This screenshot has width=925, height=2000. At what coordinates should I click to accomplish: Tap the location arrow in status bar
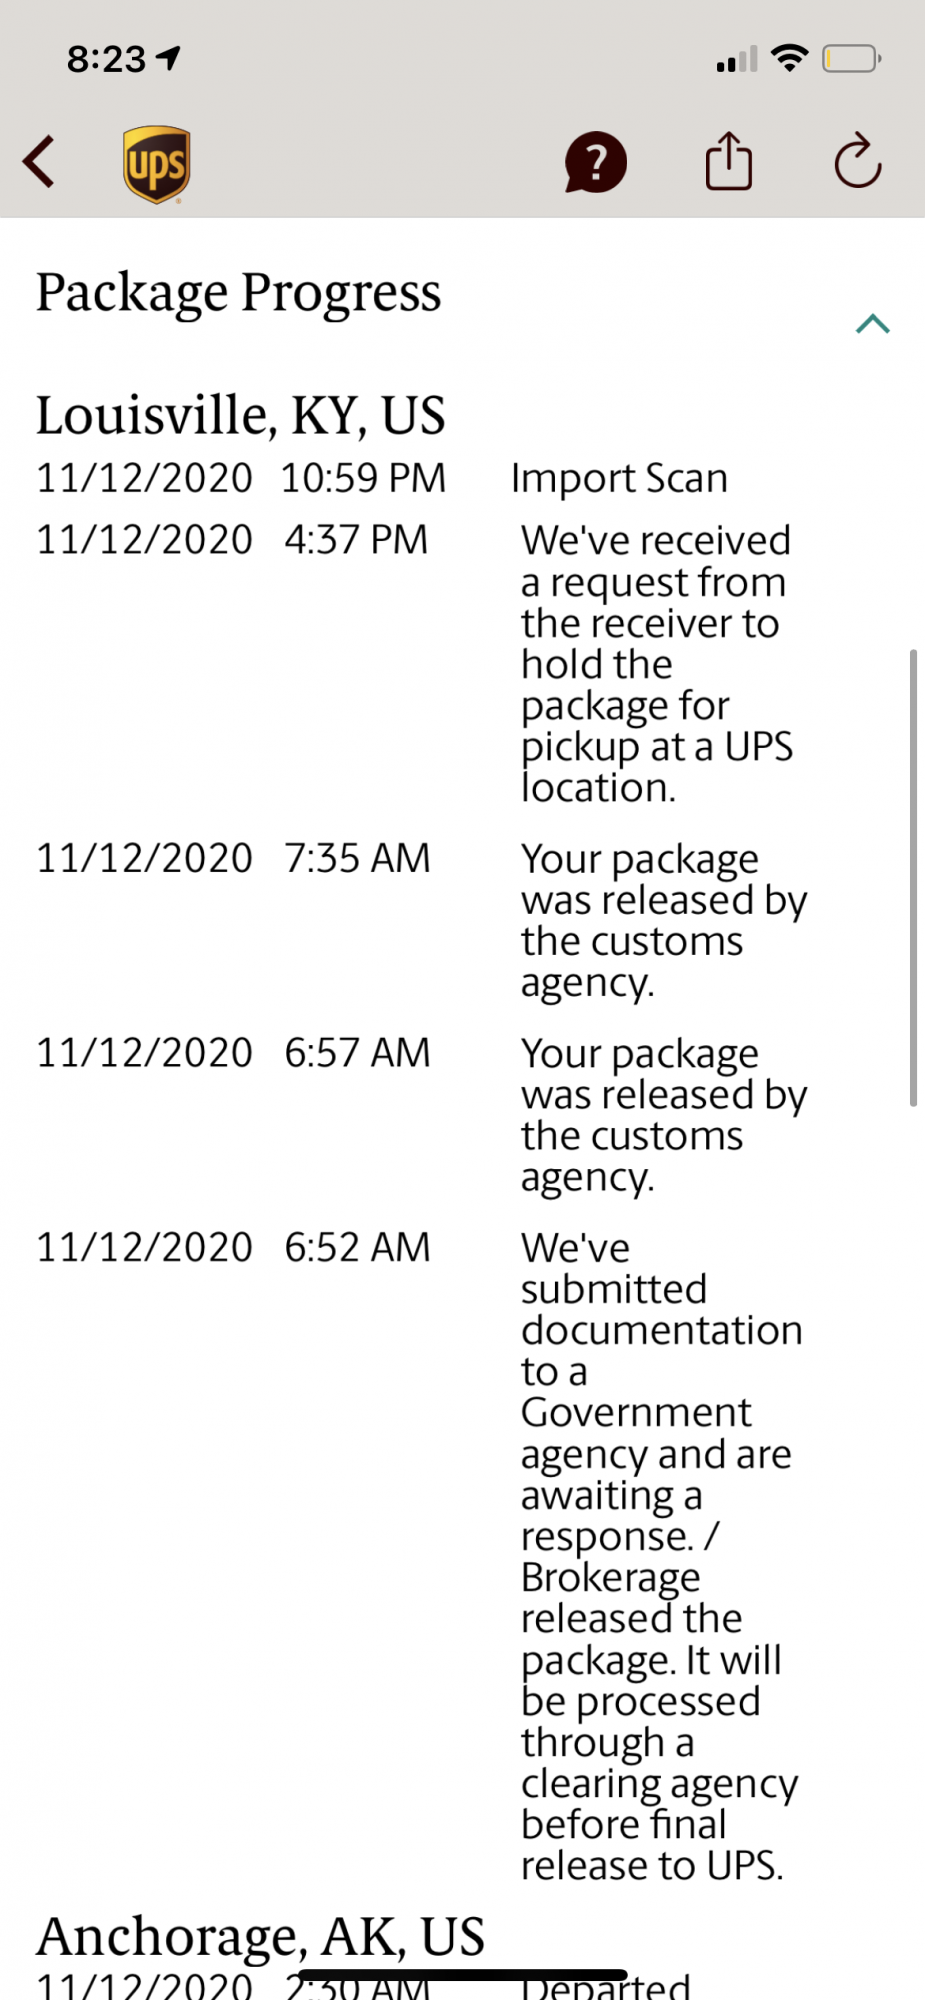coord(169,58)
